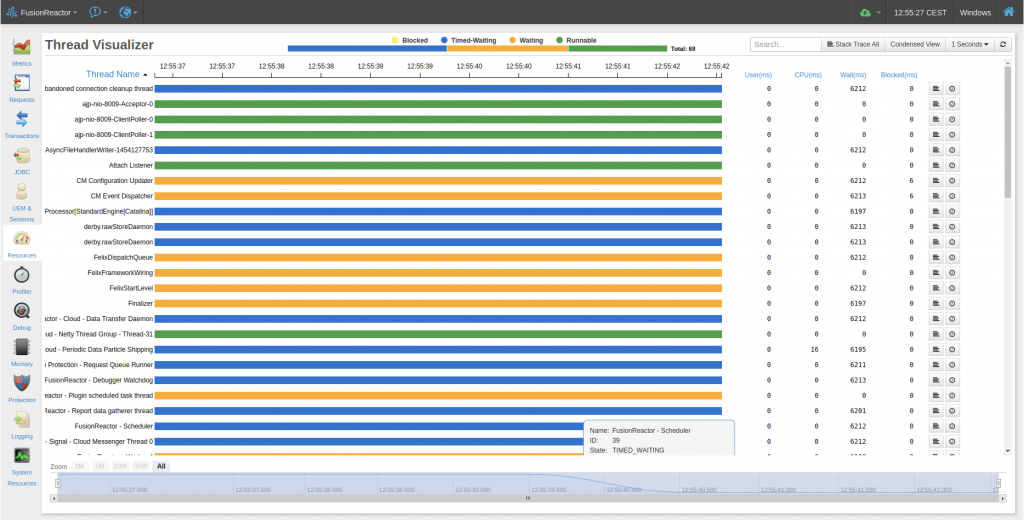Open the cloud status dropdown
The width and height of the screenshot is (1024, 520).
(x=870, y=12)
